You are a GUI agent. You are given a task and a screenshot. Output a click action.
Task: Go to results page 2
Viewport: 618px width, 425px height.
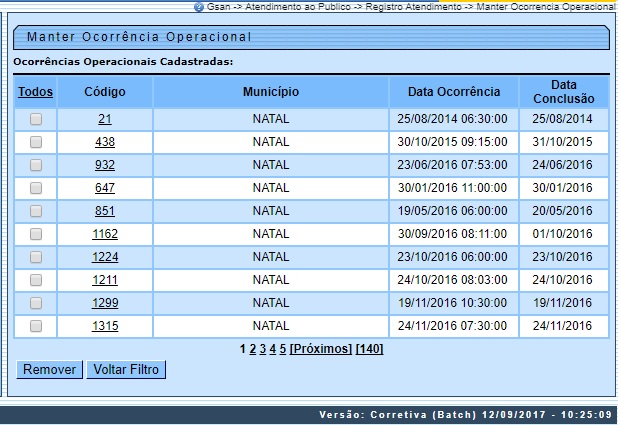click(x=253, y=349)
